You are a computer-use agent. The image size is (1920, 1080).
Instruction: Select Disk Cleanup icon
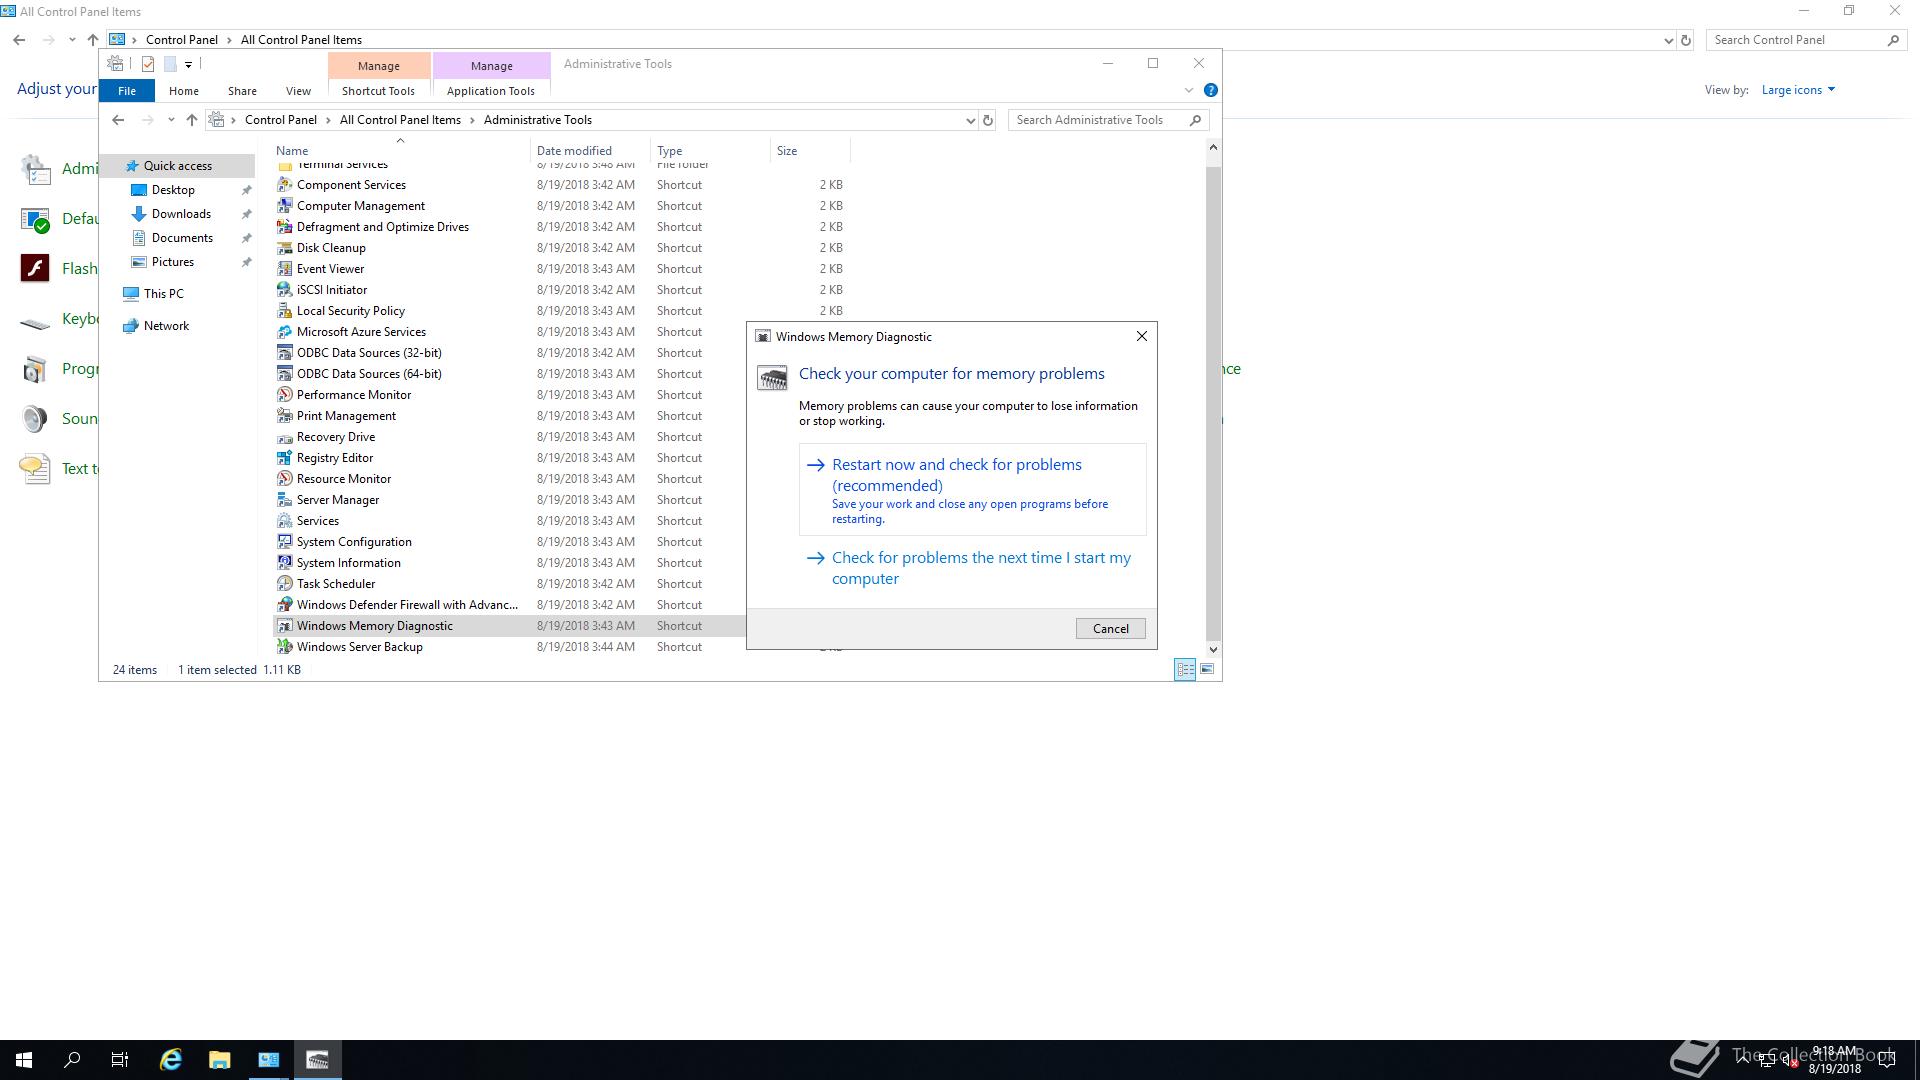285,248
